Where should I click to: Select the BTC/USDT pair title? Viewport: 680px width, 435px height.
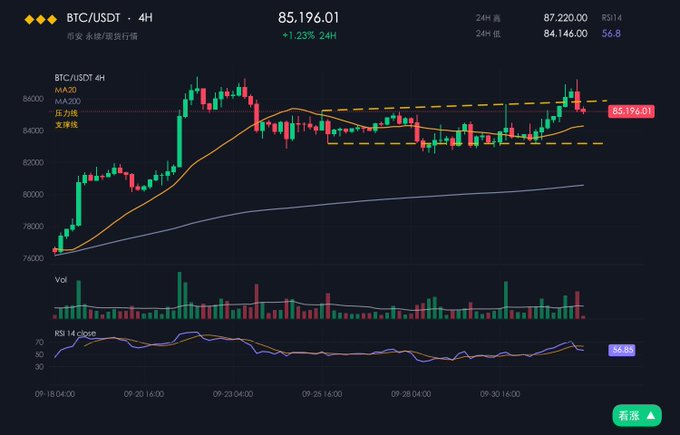93,18
